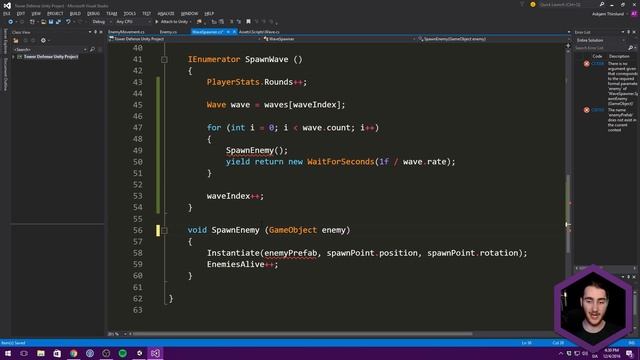640x360 pixels.
Task: Switch to the Enemy.cs tab
Action: [168, 32]
